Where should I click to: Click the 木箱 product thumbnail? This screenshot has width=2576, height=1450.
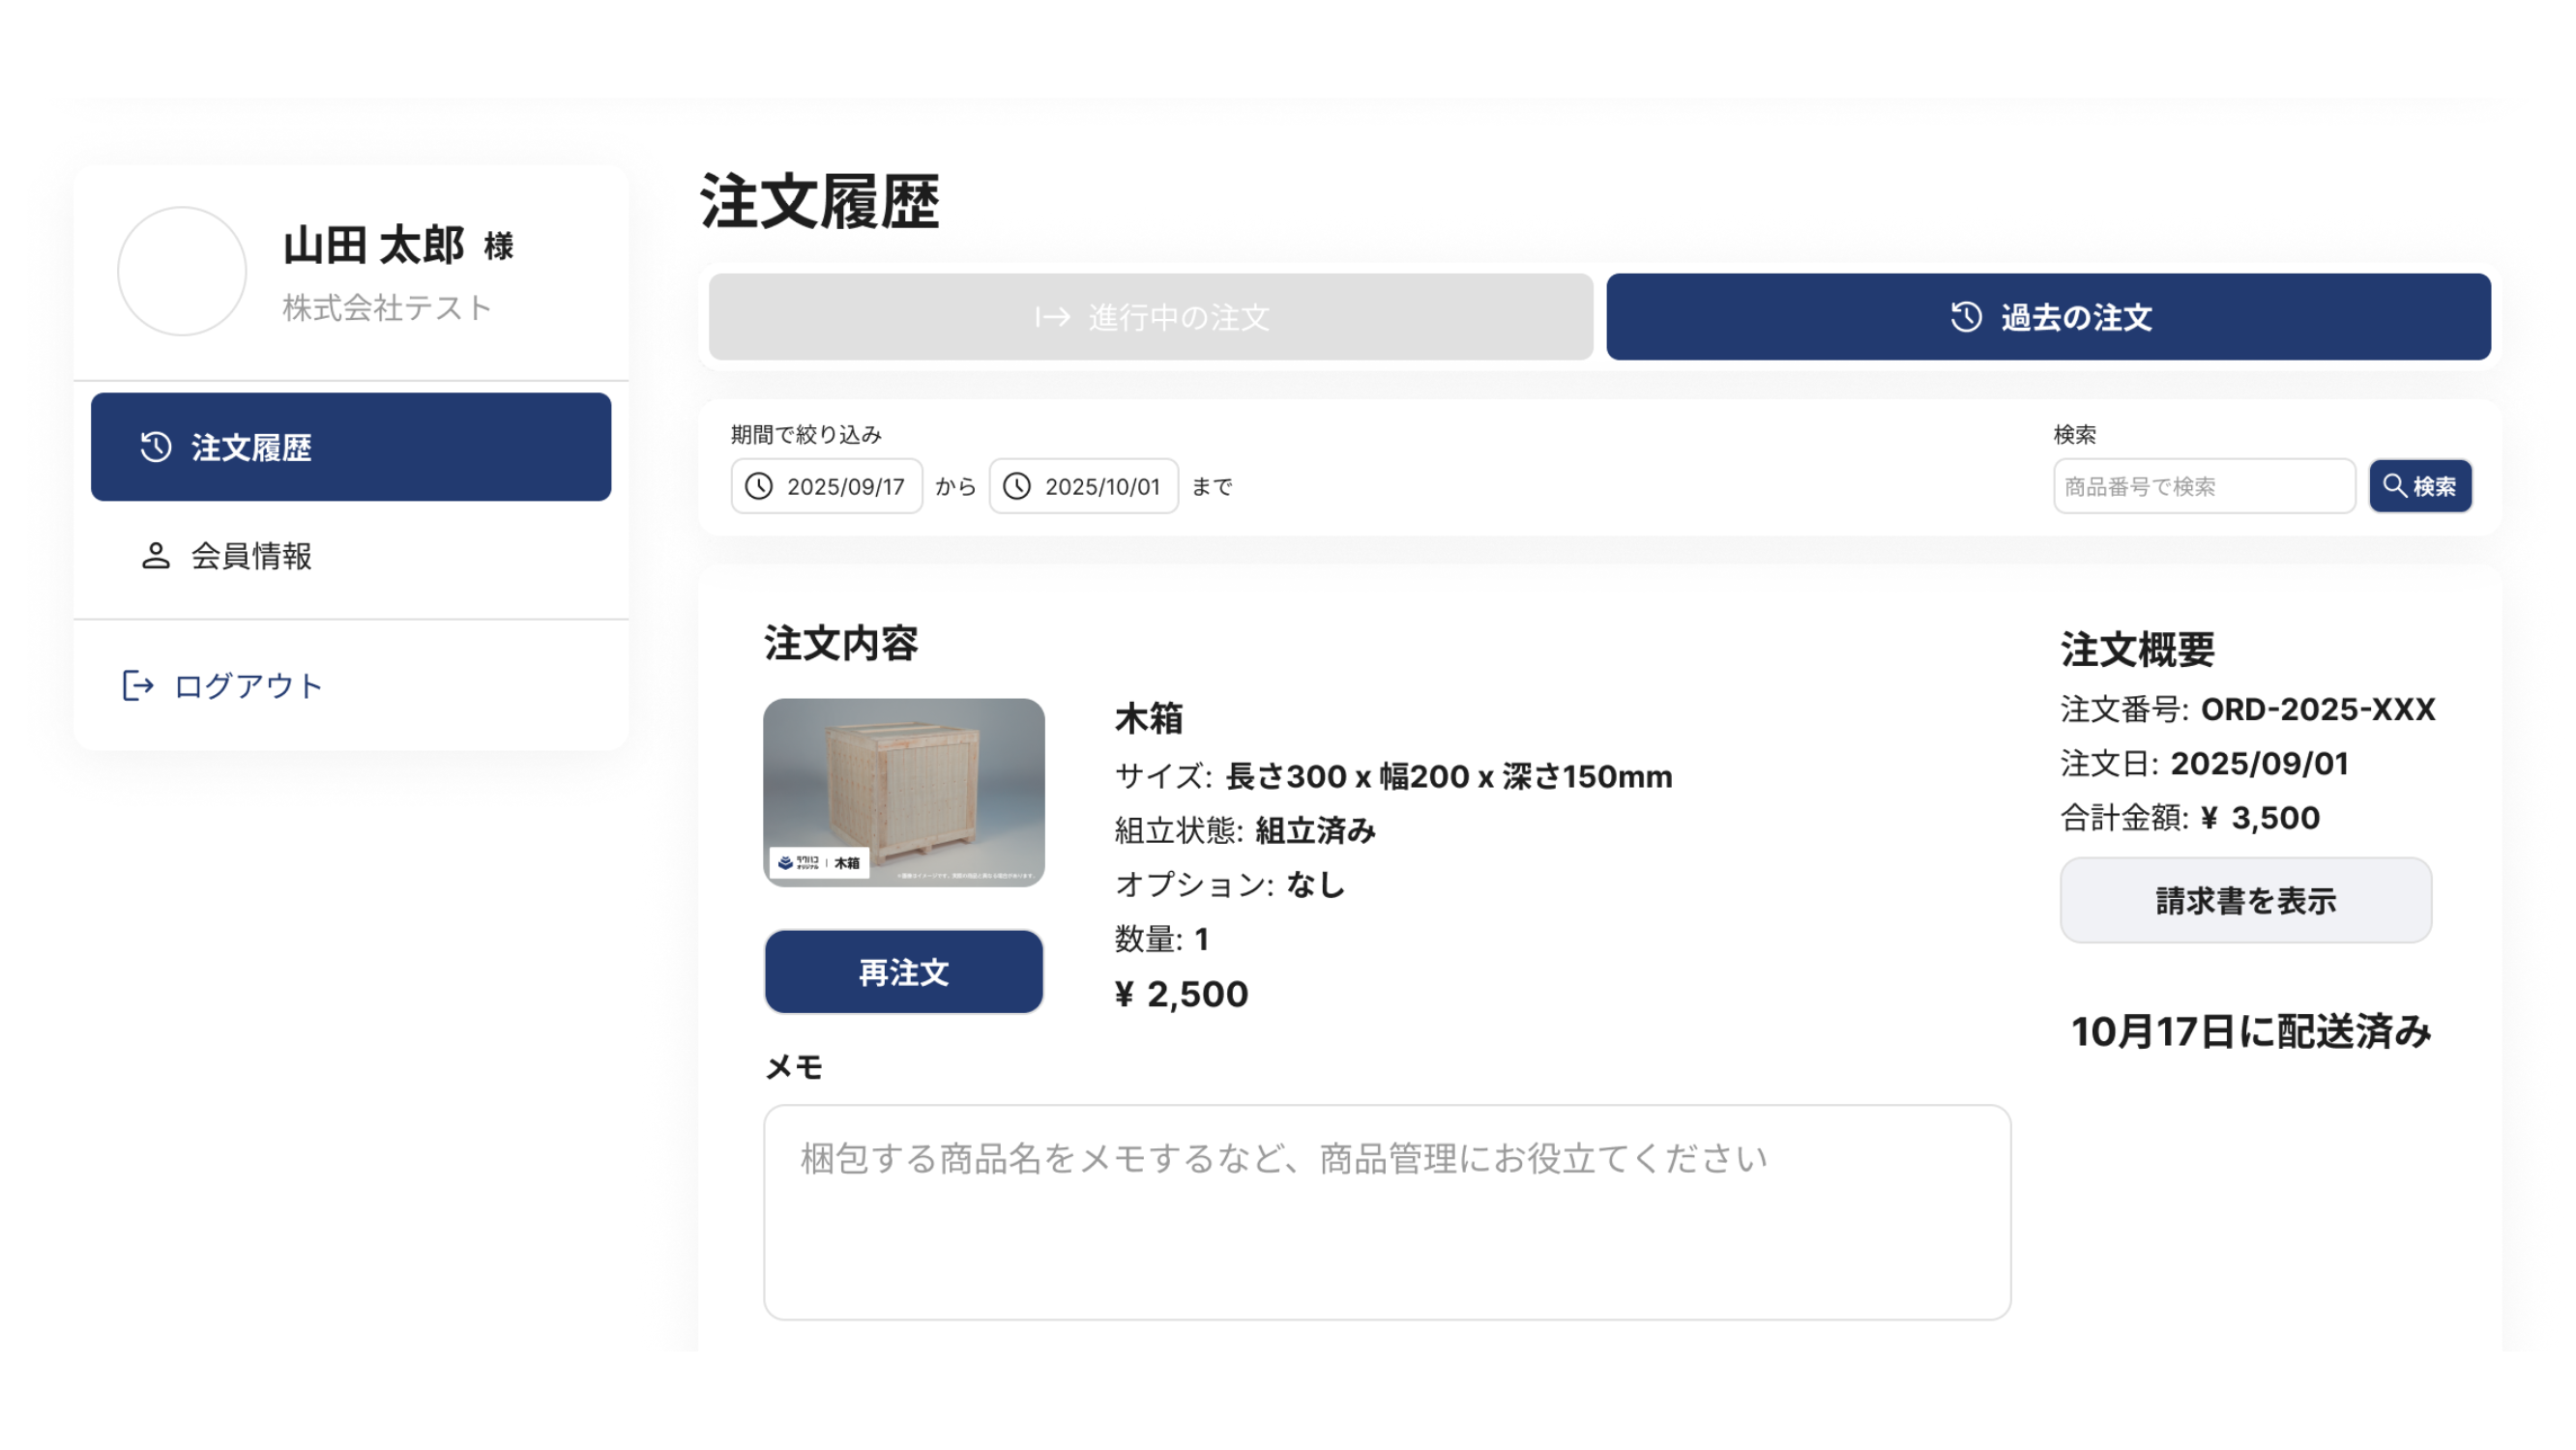(903, 792)
